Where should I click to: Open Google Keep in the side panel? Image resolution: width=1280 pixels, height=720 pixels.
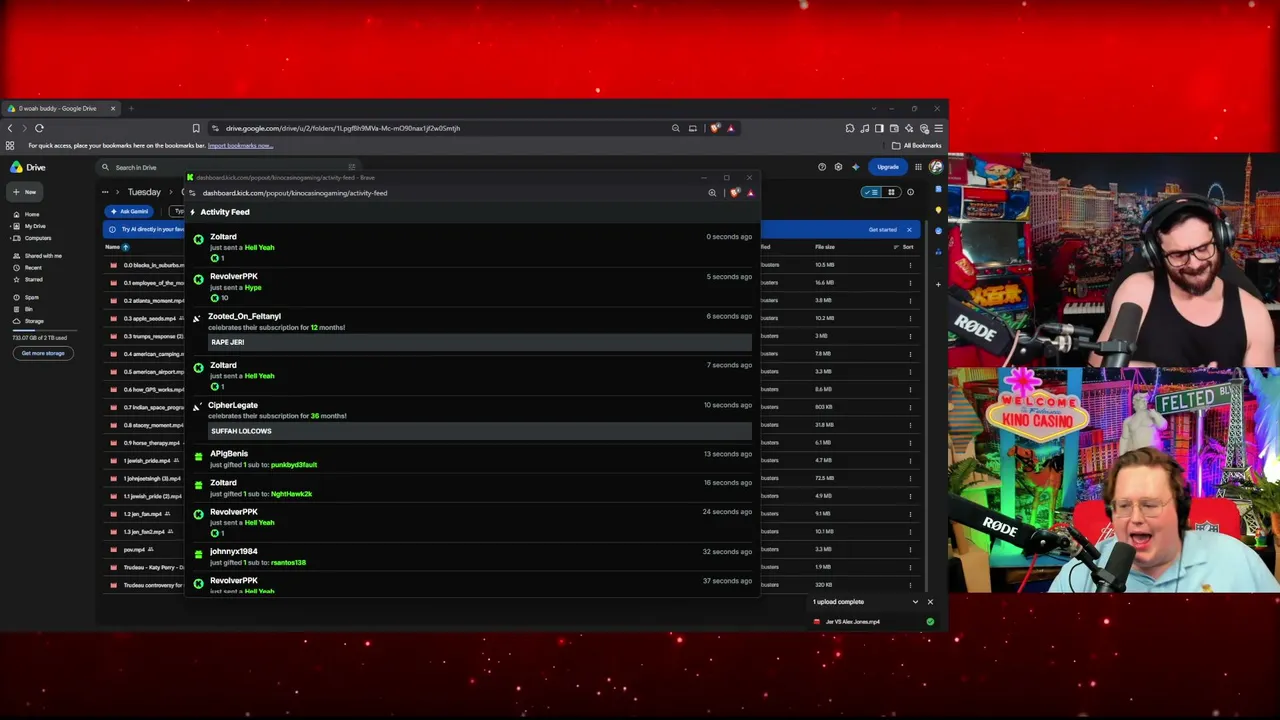coord(938,210)
